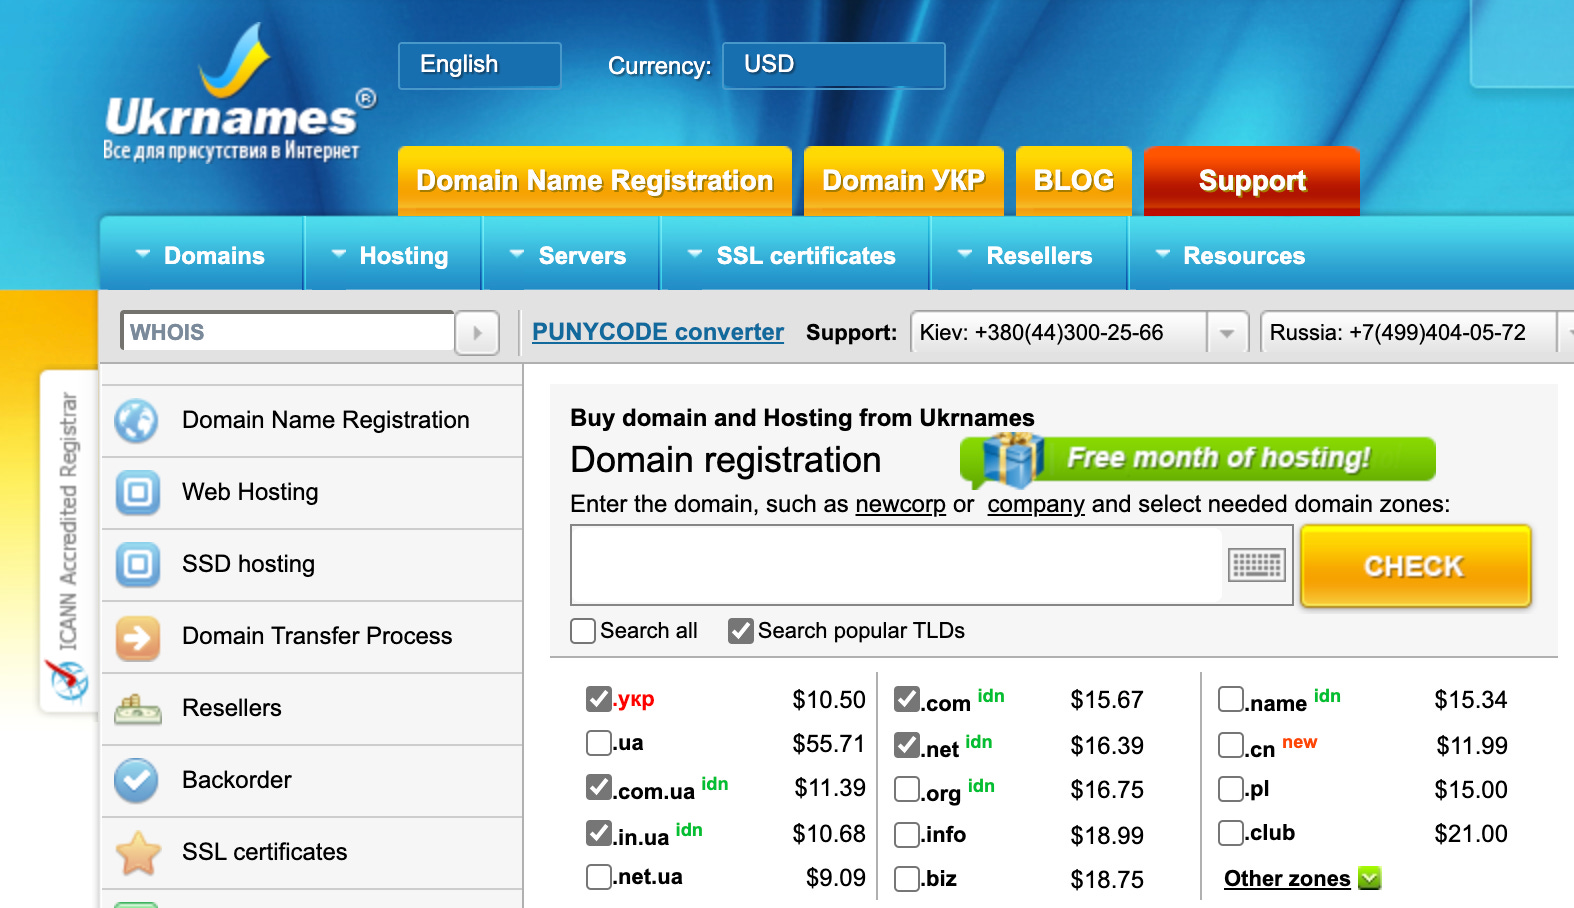Image resolution: width=1574 pixels, height=908 pixels.
Task: Uncheck the .net domain zone
Action: 907,745
